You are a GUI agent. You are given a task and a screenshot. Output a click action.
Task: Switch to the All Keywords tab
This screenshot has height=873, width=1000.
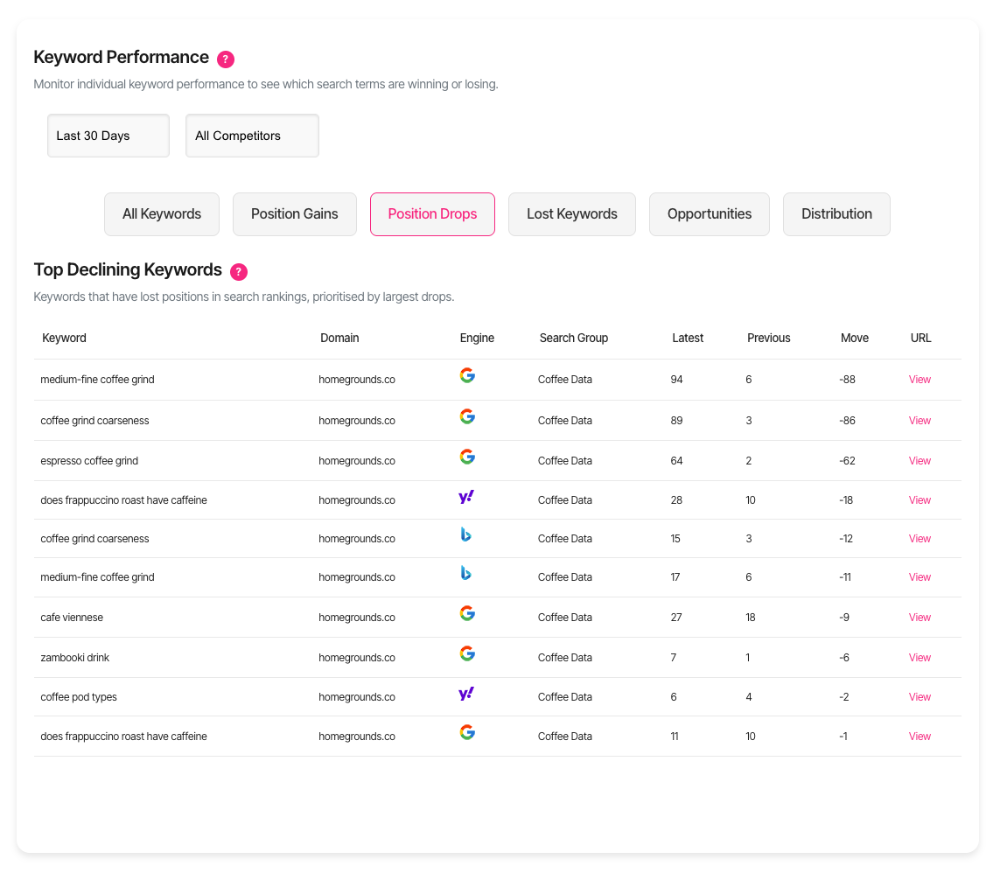pyautogui.click(x=162, y=214)
